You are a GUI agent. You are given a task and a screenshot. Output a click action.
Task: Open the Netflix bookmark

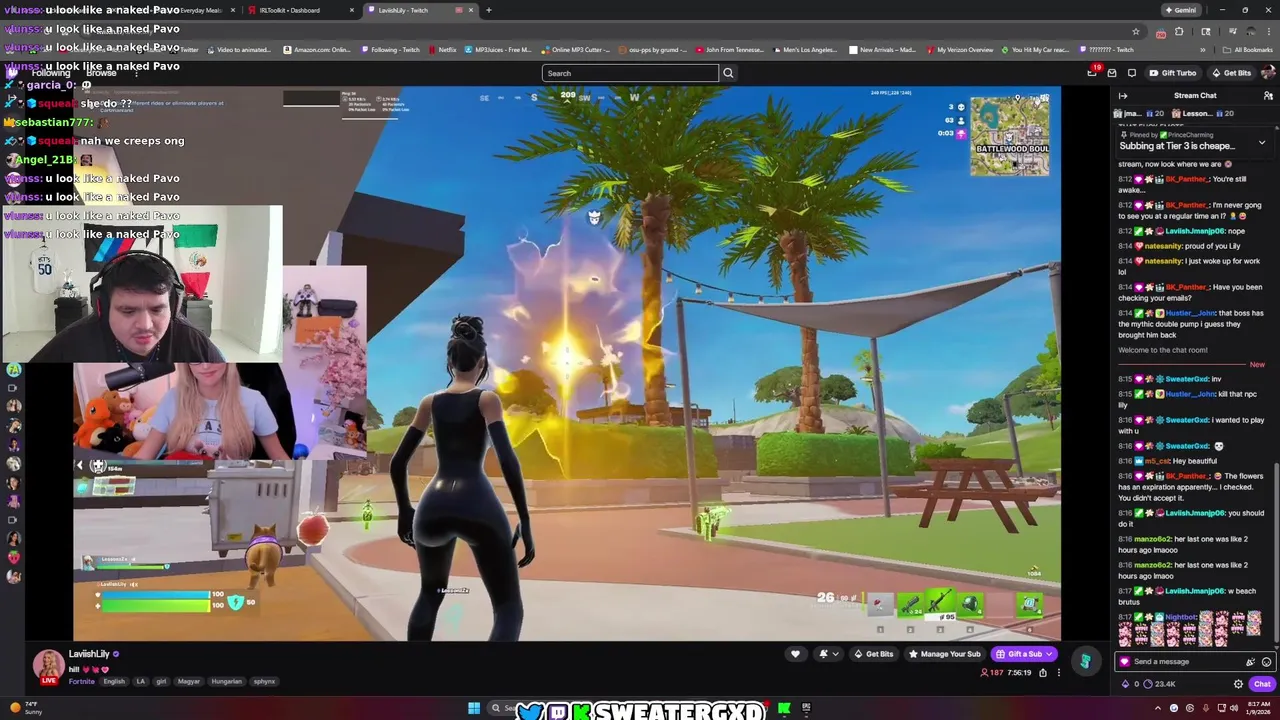[441, 49]
